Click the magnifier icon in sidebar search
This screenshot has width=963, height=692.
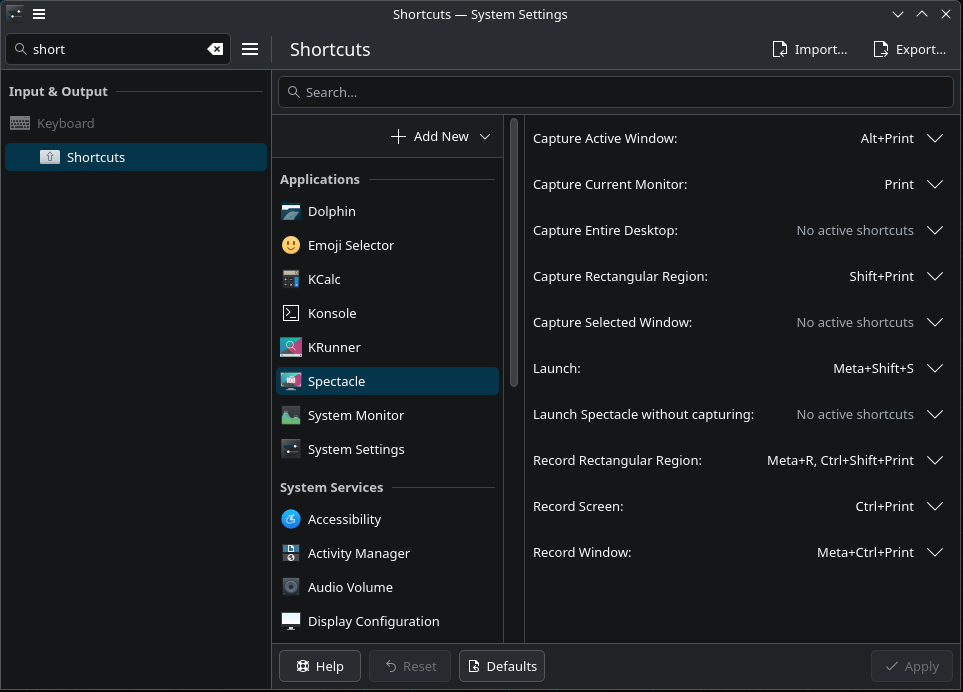(x=21, y=49)
